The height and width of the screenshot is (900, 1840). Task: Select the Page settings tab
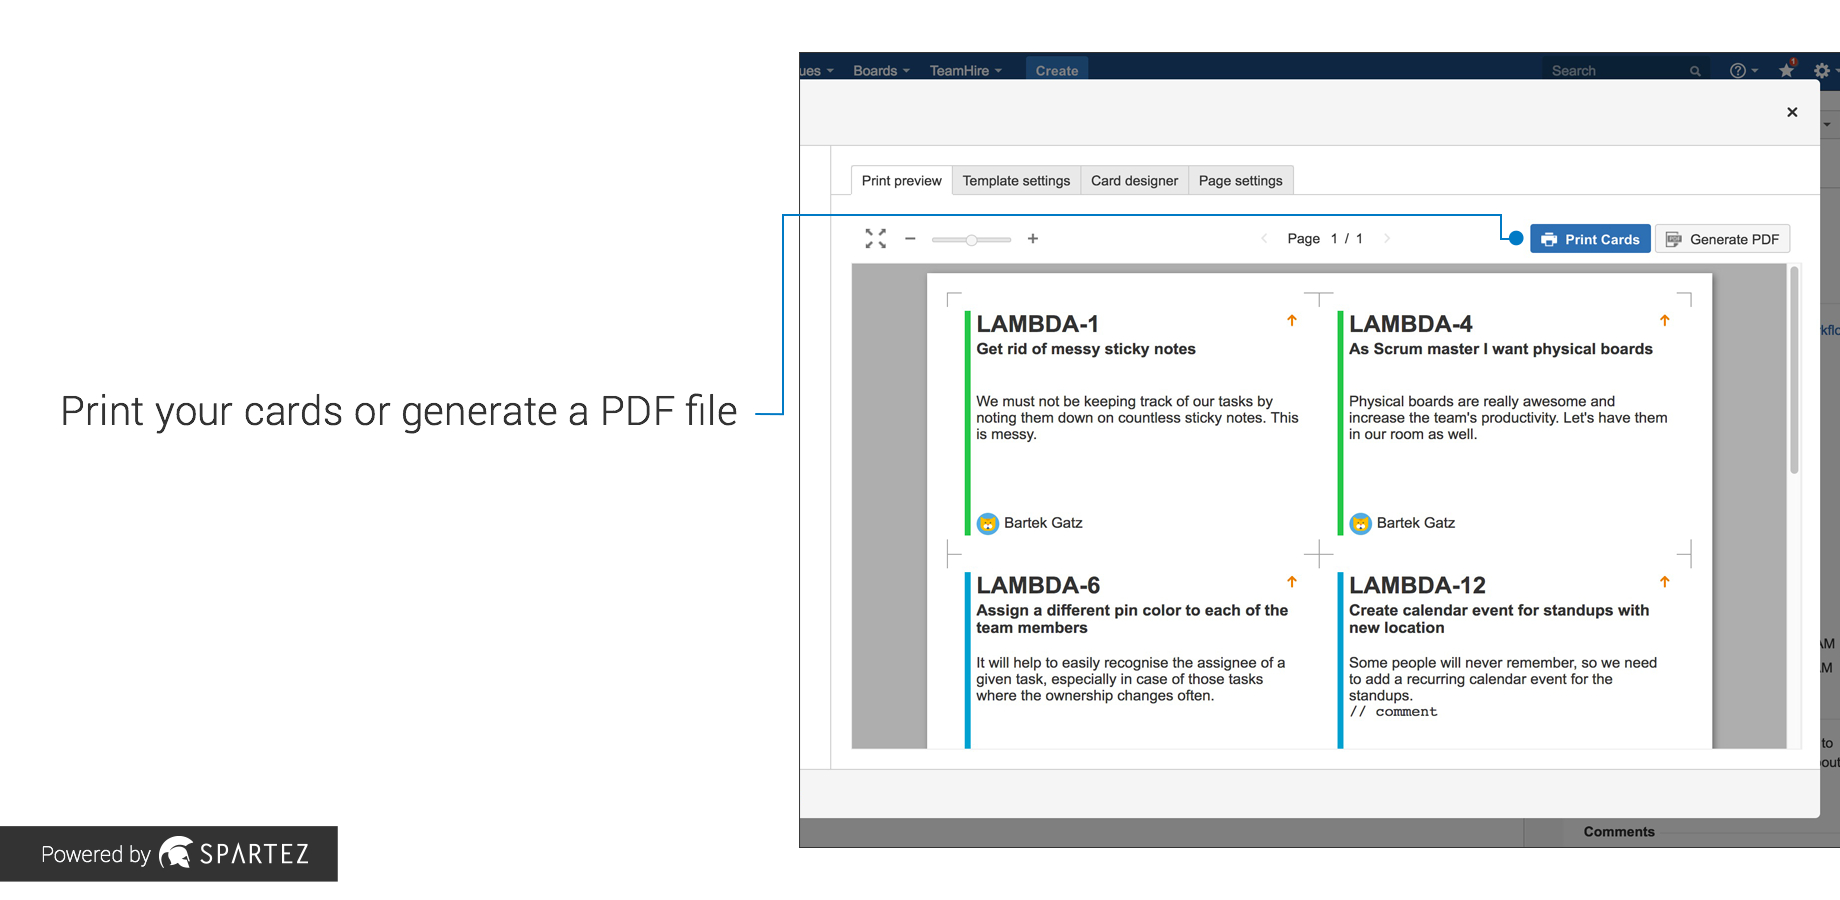click(x=1240, y=181)
